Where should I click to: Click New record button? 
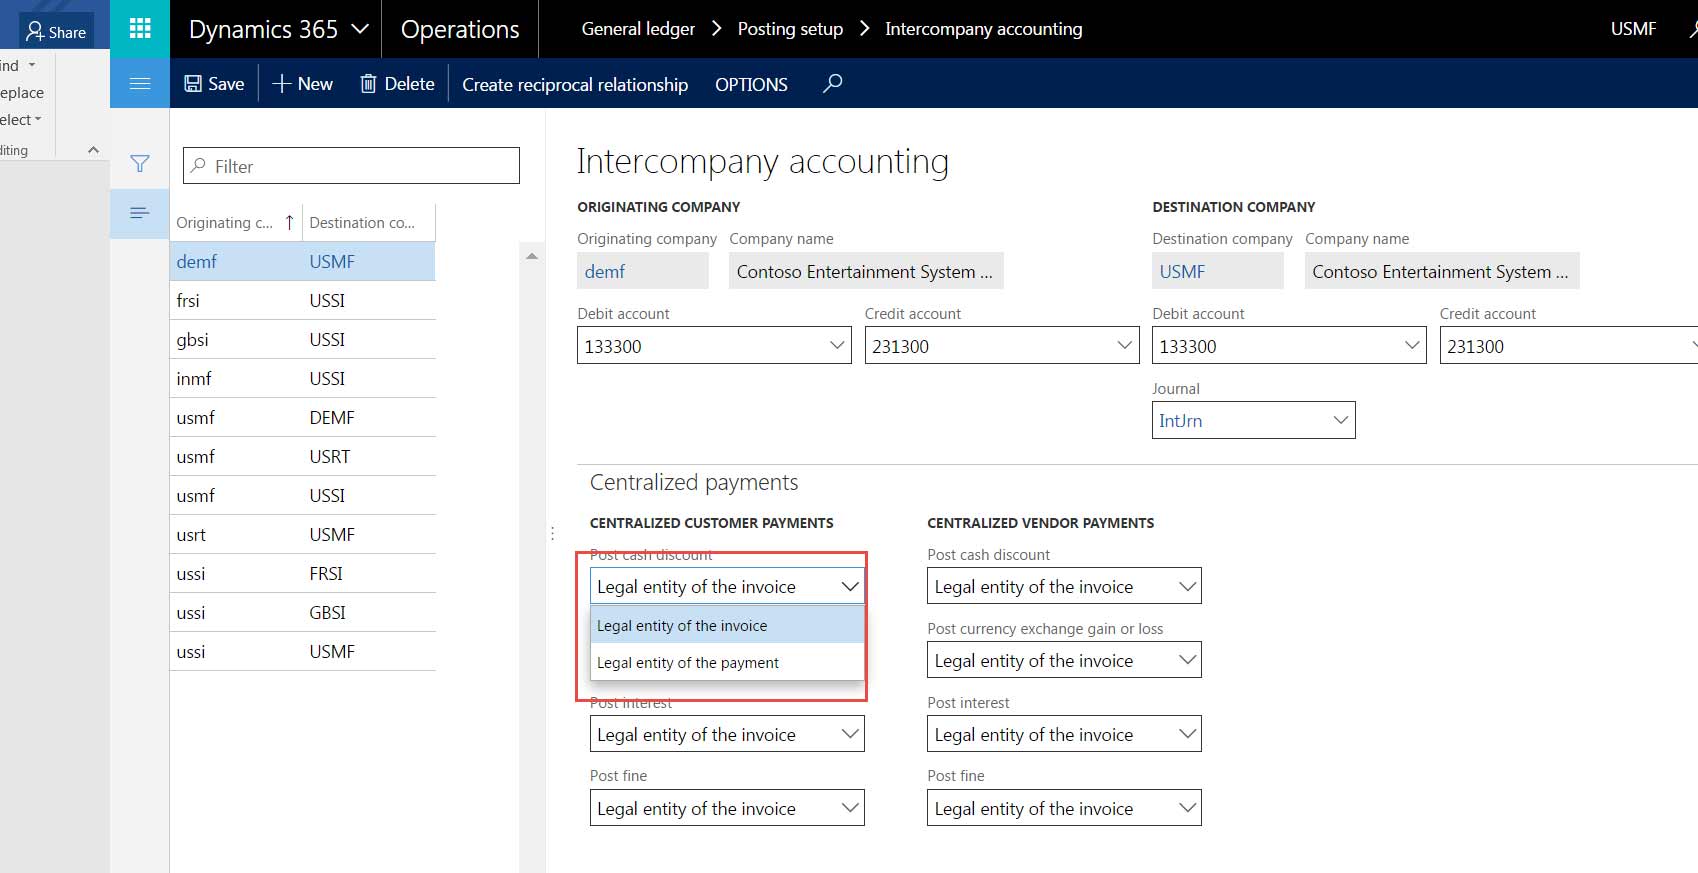click(302, 84)
